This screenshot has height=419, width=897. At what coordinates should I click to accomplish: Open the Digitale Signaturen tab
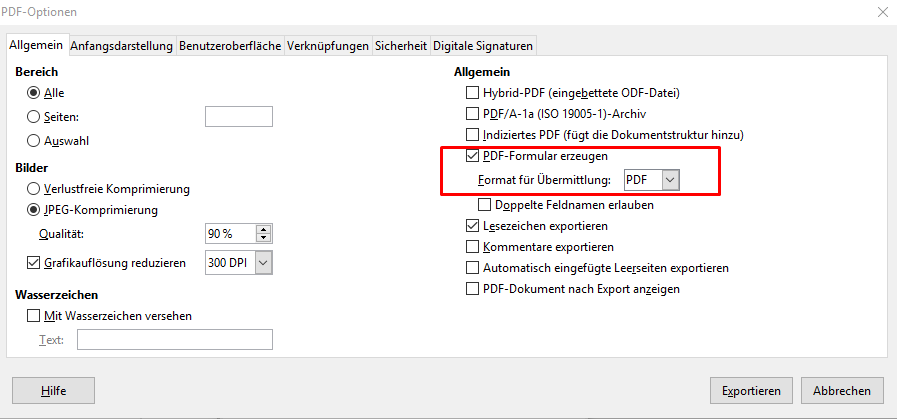pos(485,45)
